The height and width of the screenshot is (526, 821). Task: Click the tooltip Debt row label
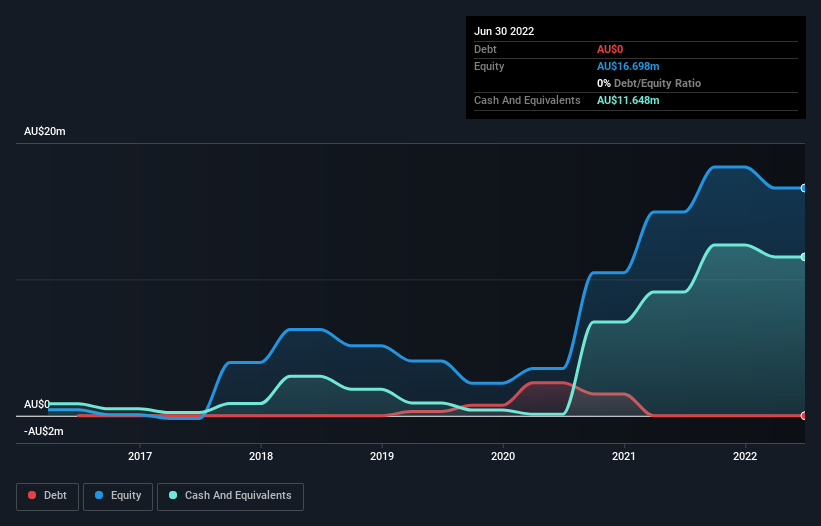click(x=485, y=49)
